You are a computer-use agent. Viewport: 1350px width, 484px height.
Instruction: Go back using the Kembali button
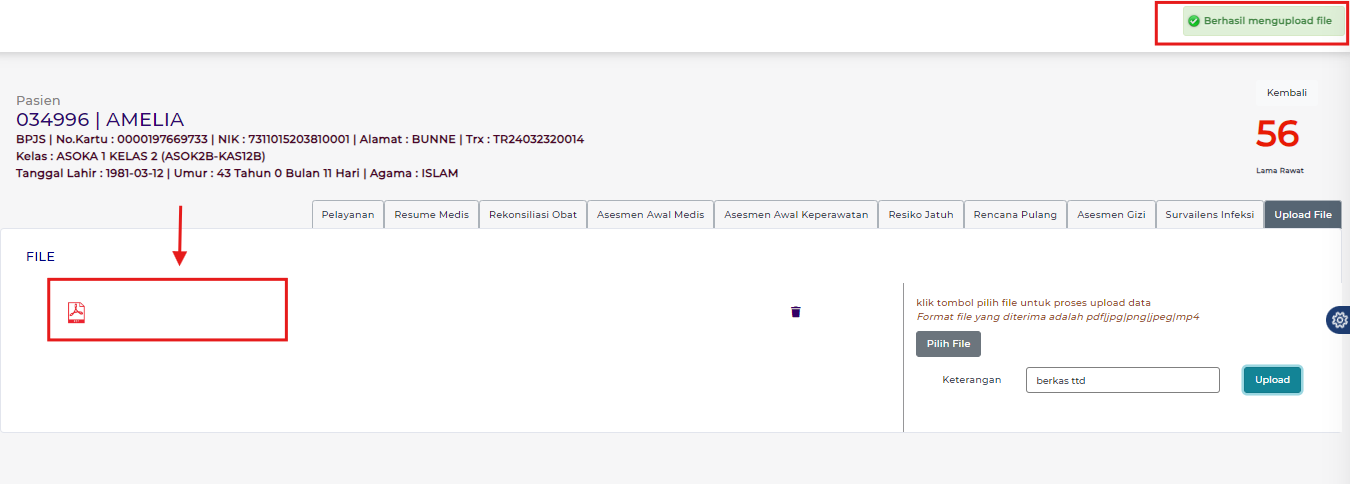(x=1286, y=93)
